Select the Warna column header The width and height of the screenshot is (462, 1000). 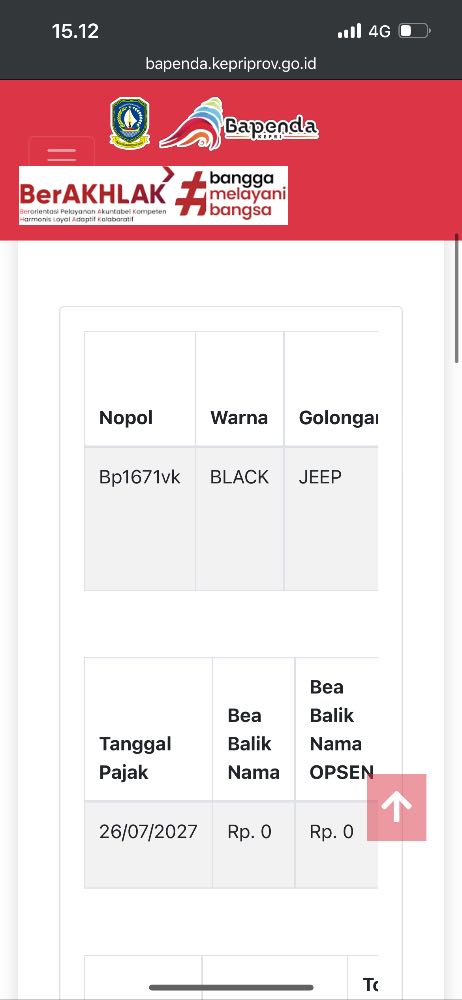[x=239, y=389]
